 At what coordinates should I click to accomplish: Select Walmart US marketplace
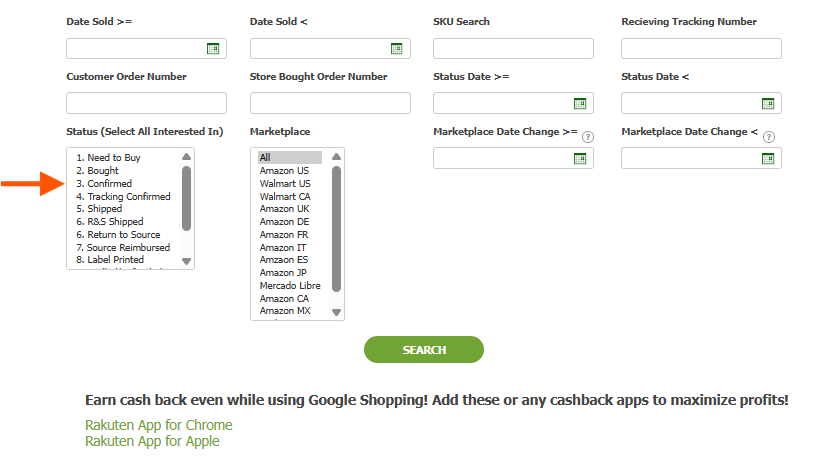click(285, 184)
